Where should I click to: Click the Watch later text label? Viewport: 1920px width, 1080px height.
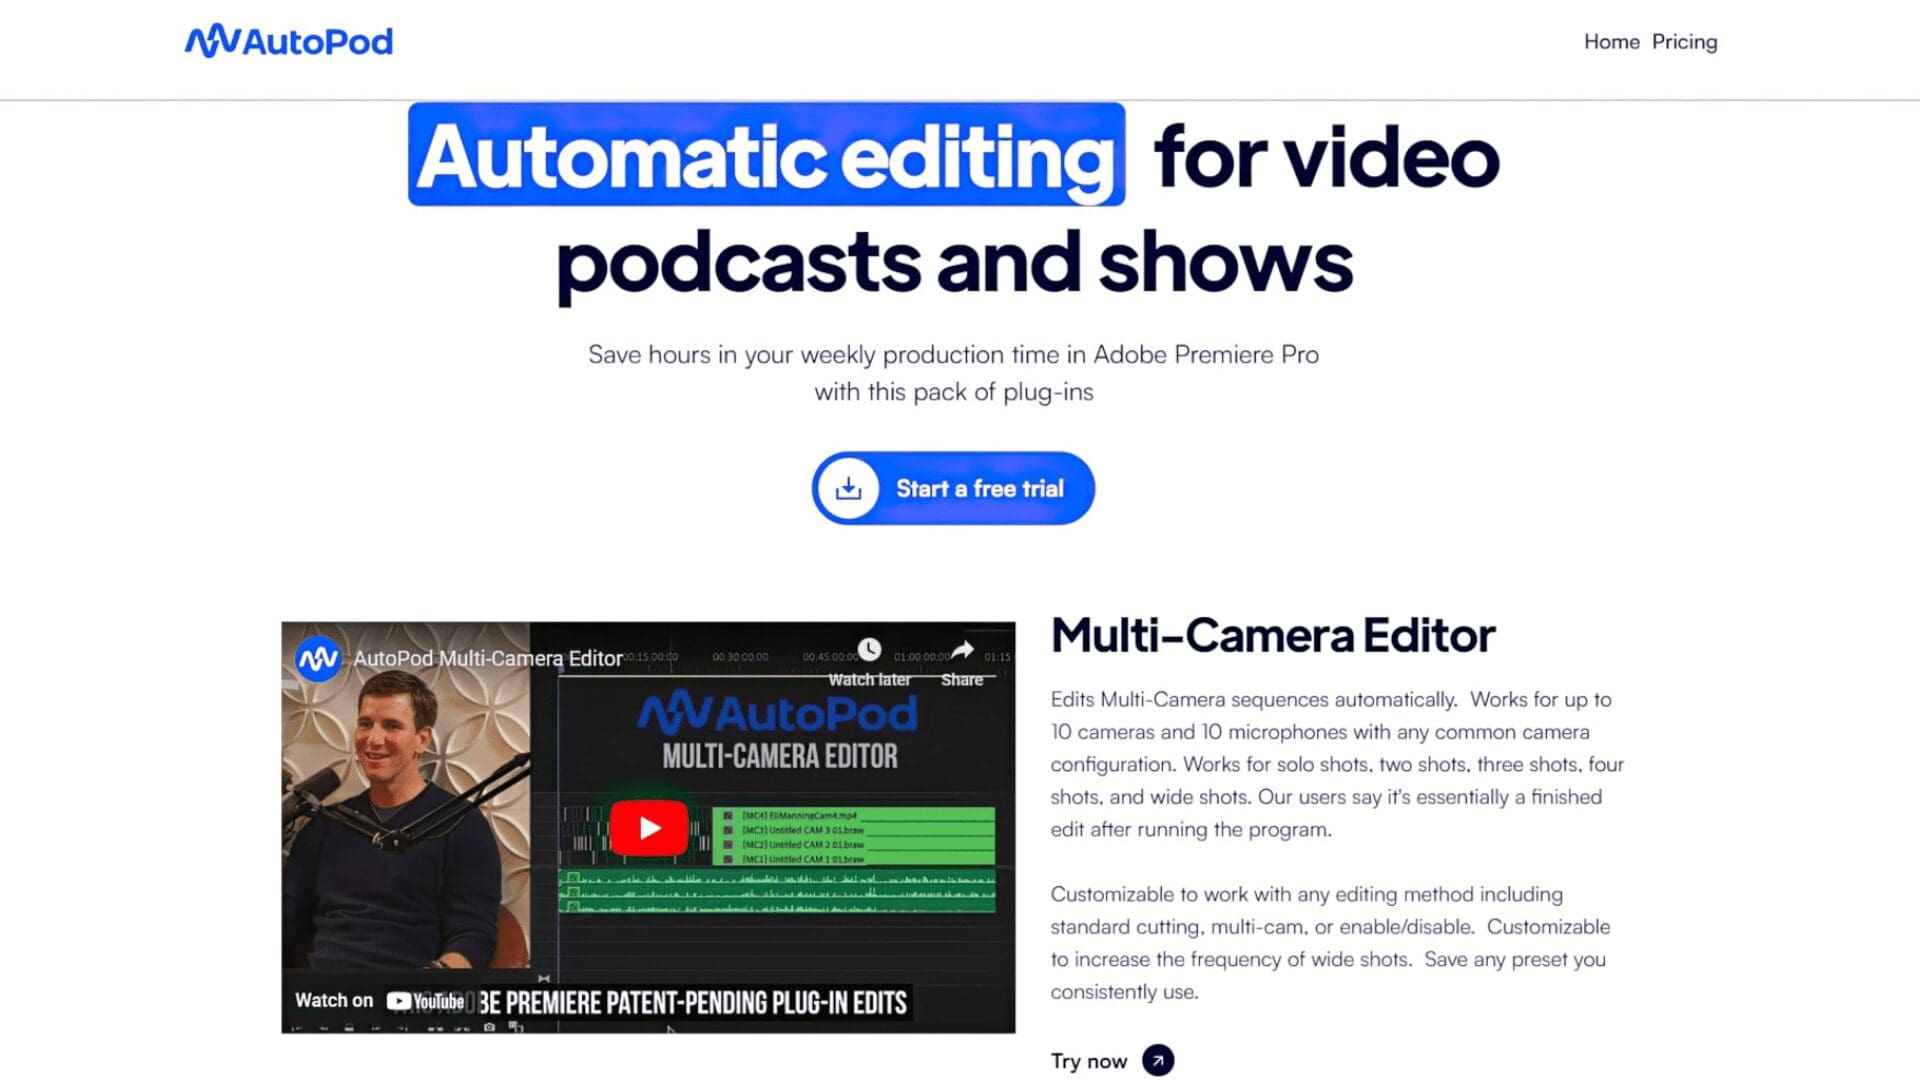pos(869,680)
